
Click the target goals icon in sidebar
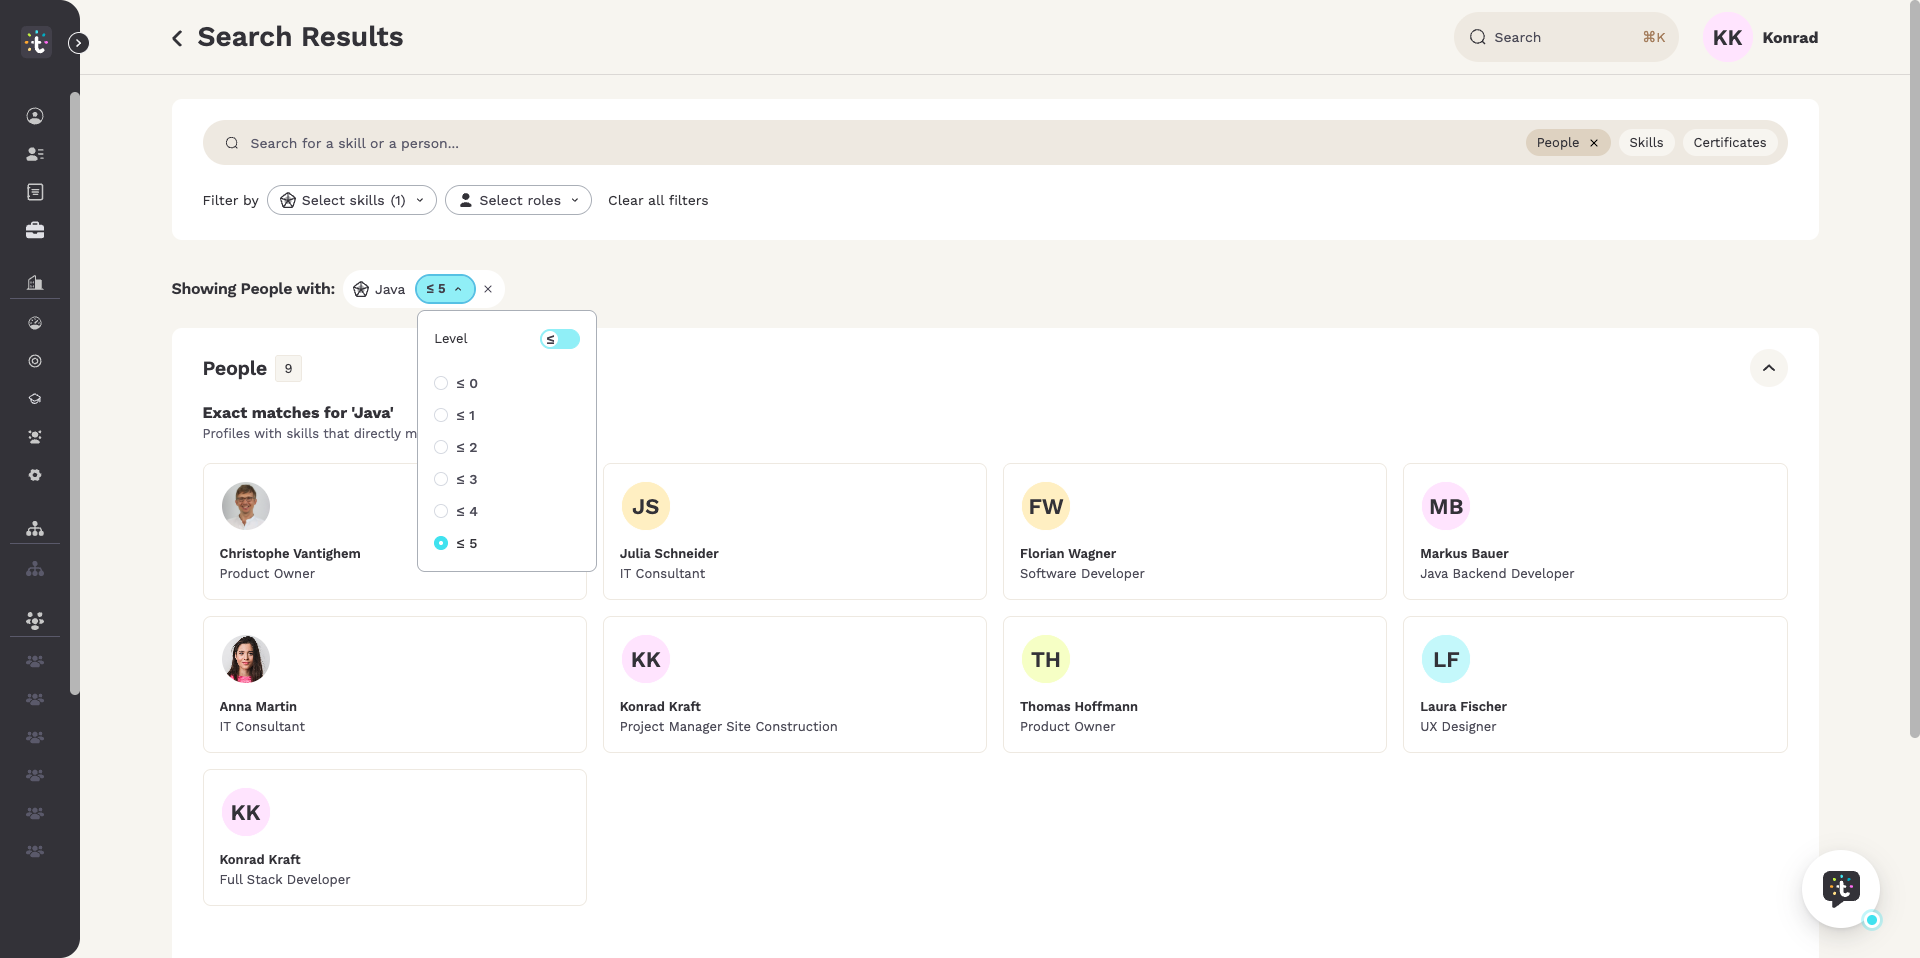coord(35,361)
